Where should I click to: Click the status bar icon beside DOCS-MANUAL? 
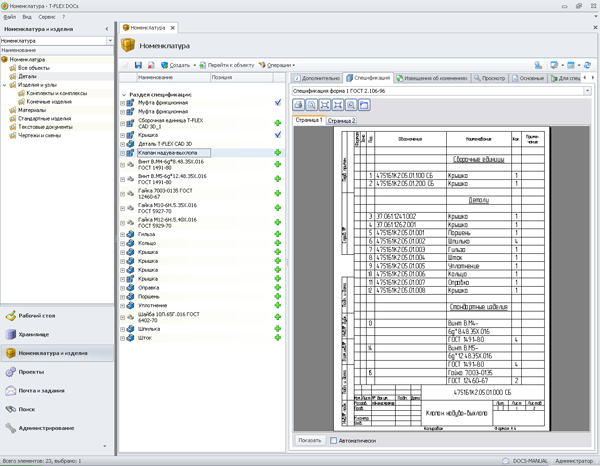pos(506,461)
